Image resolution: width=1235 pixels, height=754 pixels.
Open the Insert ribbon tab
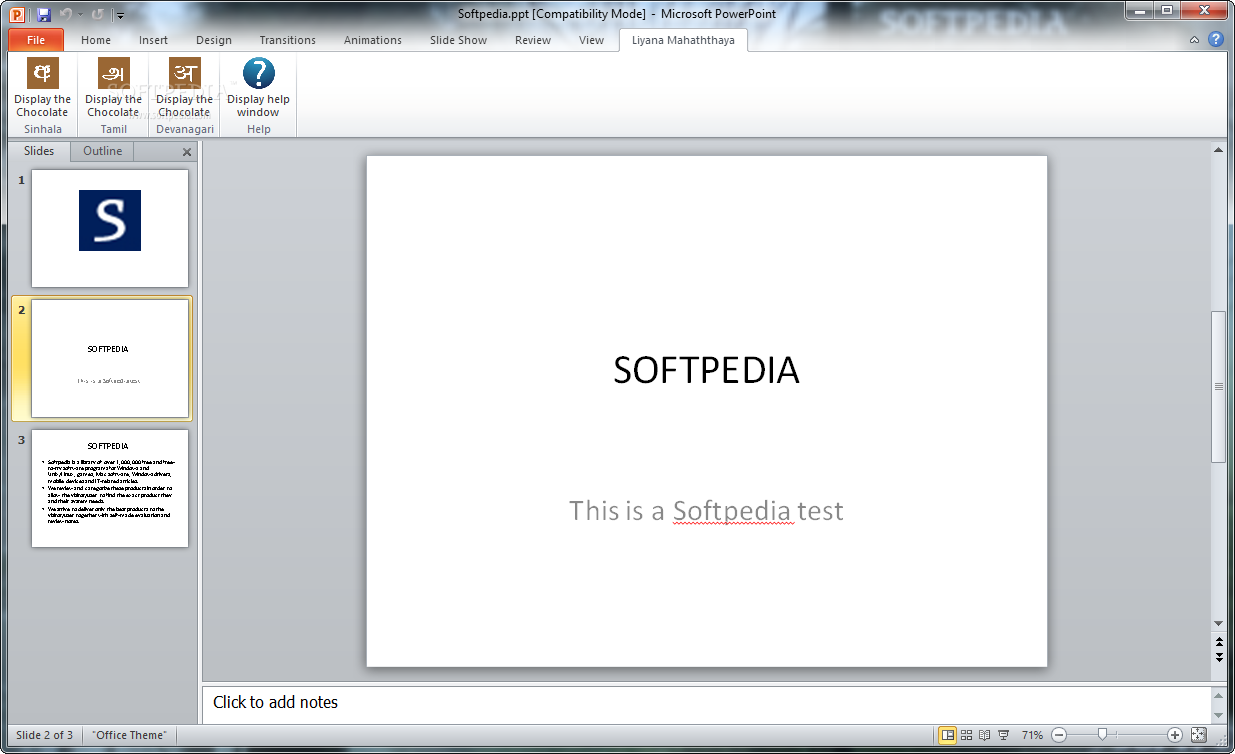153,40
